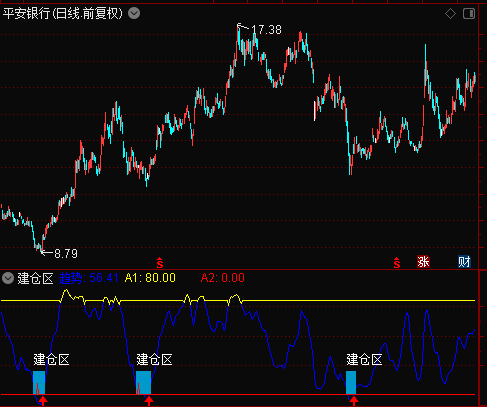
Task: Click the third blue 建仓区 bar
Action: point(351,383)
